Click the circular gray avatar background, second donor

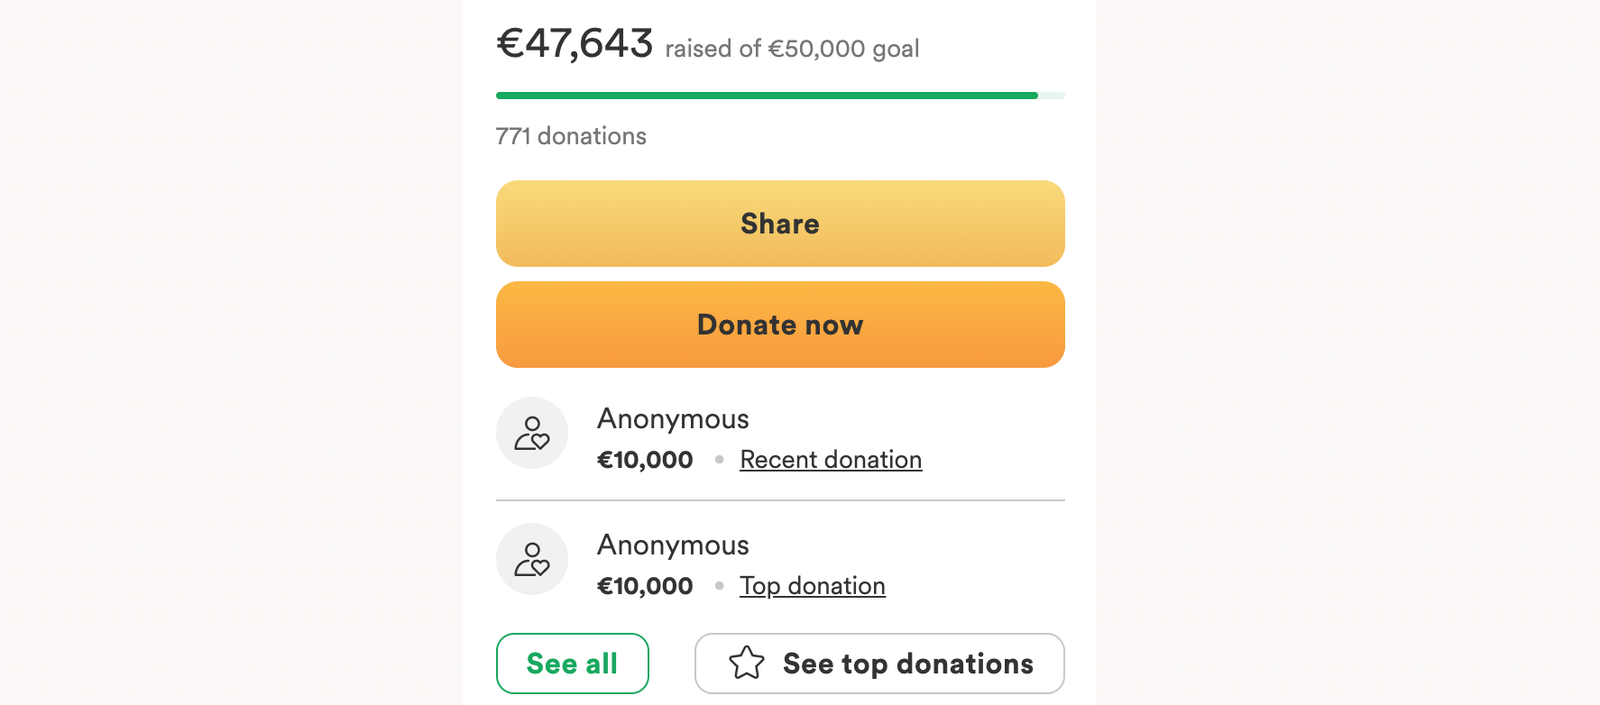pyautogui.click(x=532, y=559)
